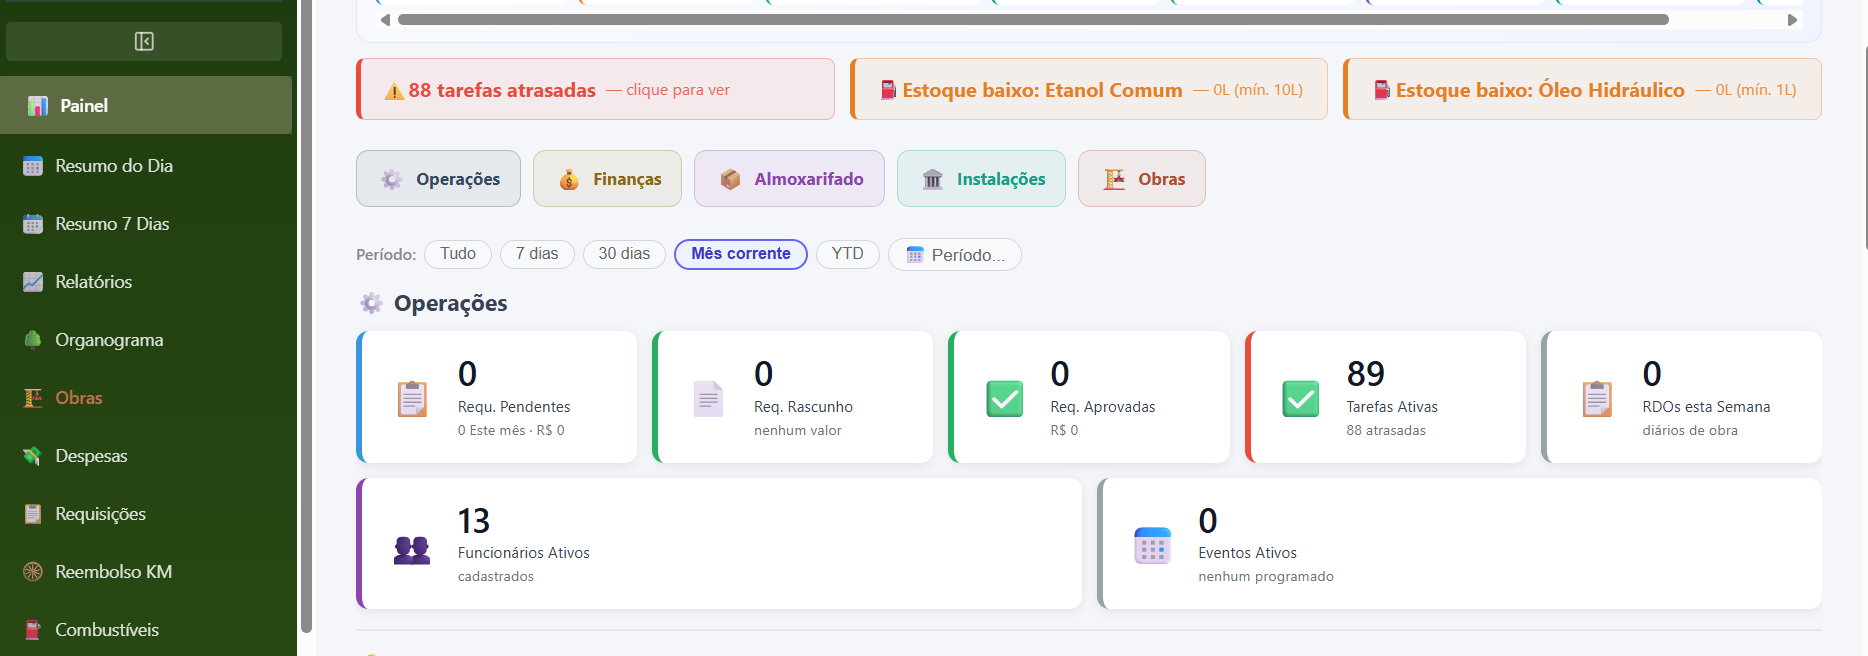The width and height of the screenshot is (1868, 656).
Task: Click the crane icon on Obras tab
Action: pyautogui.click(x=1114, y=179)
